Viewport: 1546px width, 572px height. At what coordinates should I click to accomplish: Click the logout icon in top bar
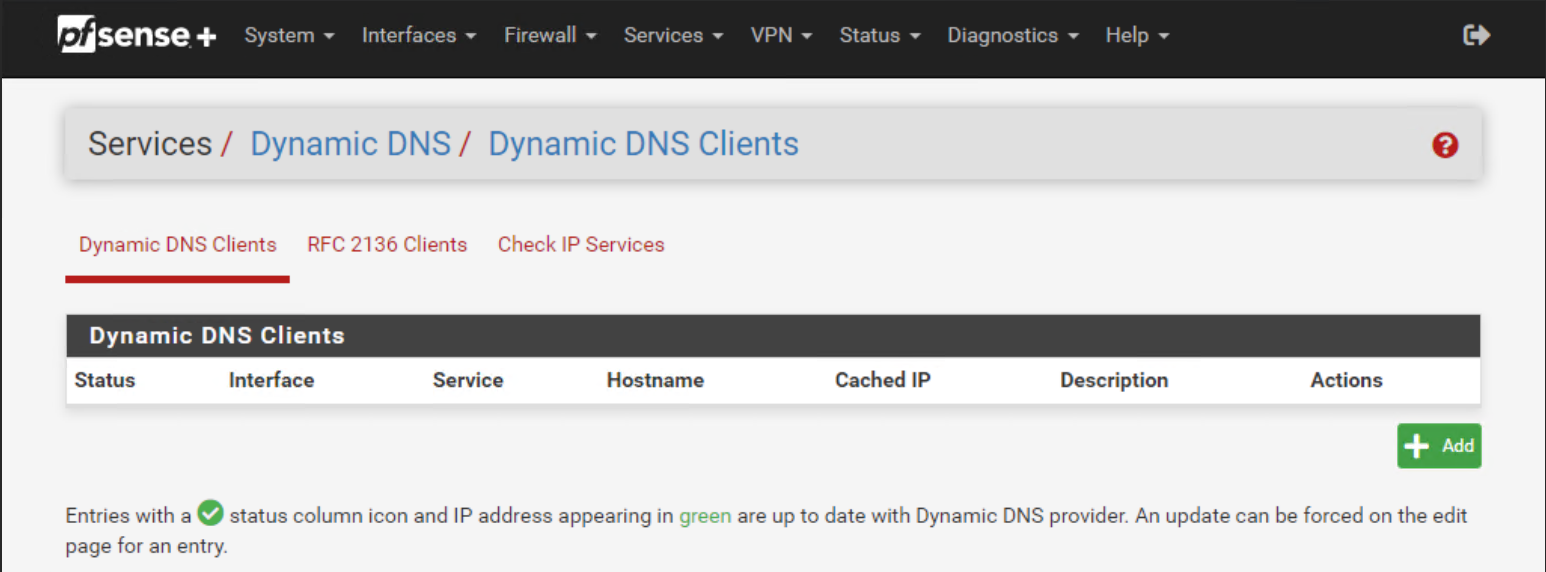(x=1476, y=35)
